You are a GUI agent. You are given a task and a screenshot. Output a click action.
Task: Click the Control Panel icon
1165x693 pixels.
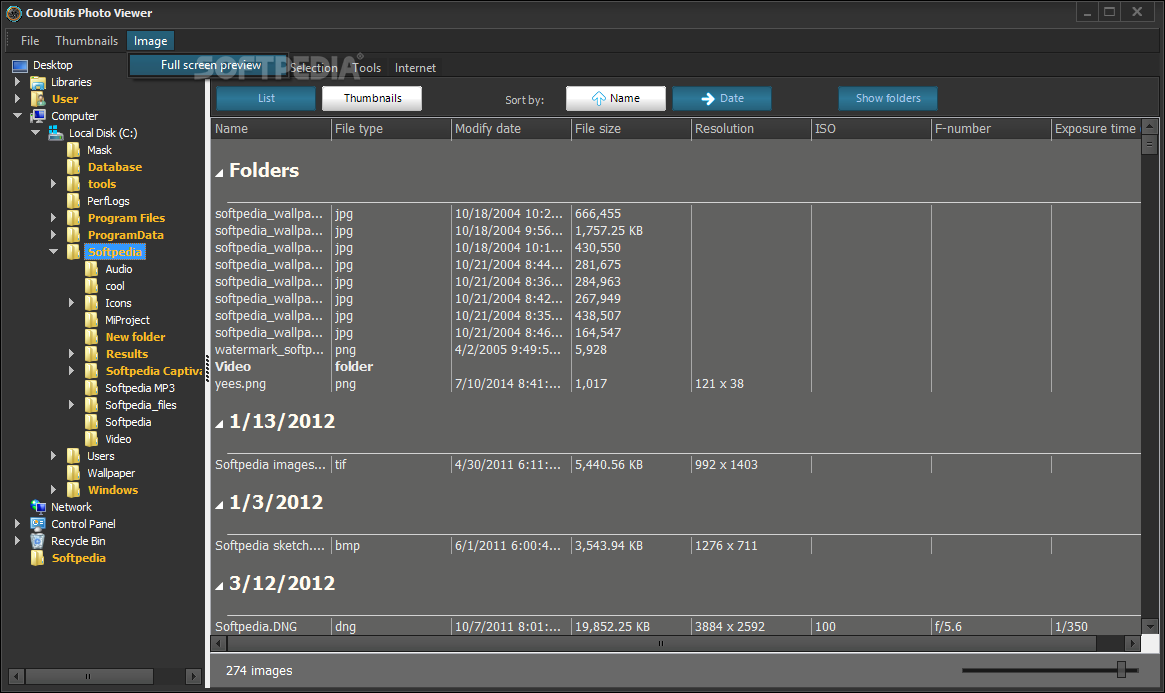point(38,524)
